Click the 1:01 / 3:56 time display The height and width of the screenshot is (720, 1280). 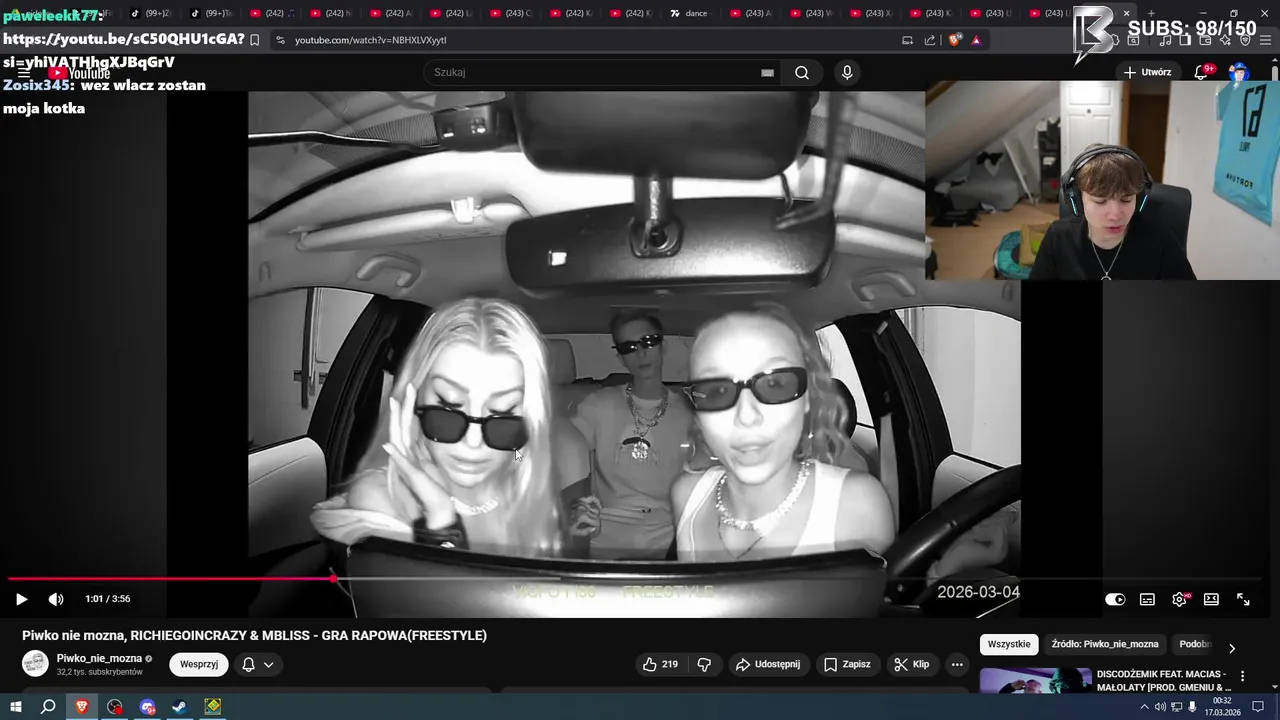click(108, 599)
